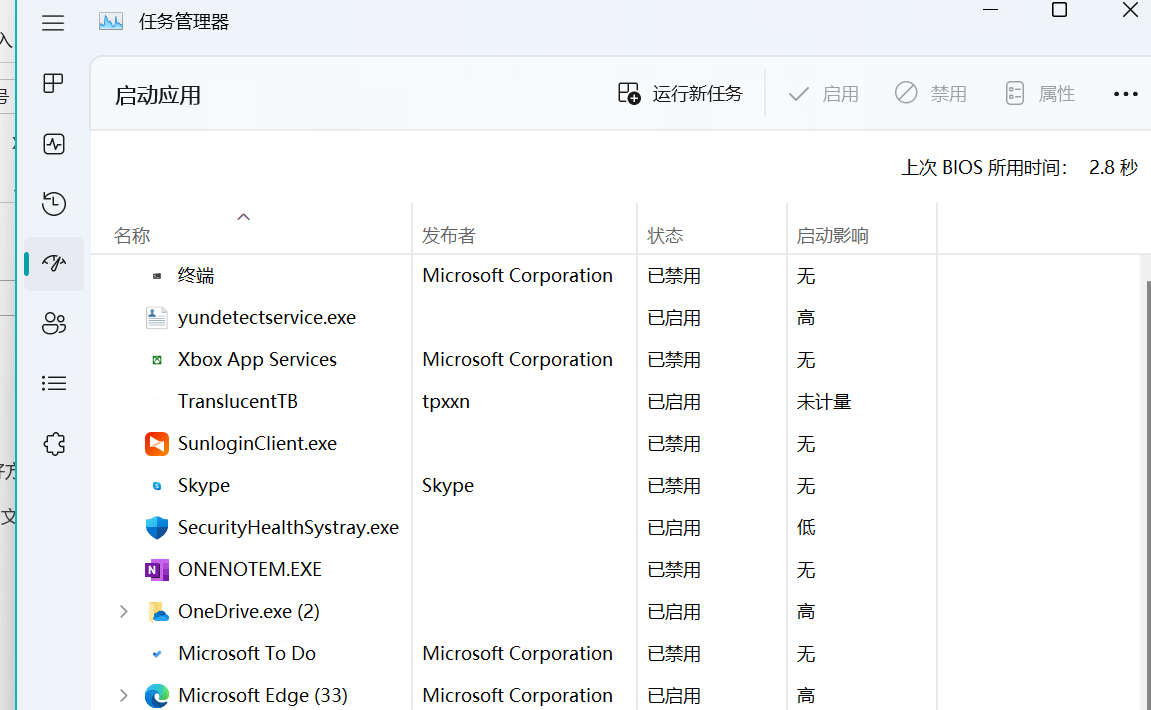Click the 已禁用 status of Xbox App Services
The image size is (1151, 710).
(x=674, y=360)
